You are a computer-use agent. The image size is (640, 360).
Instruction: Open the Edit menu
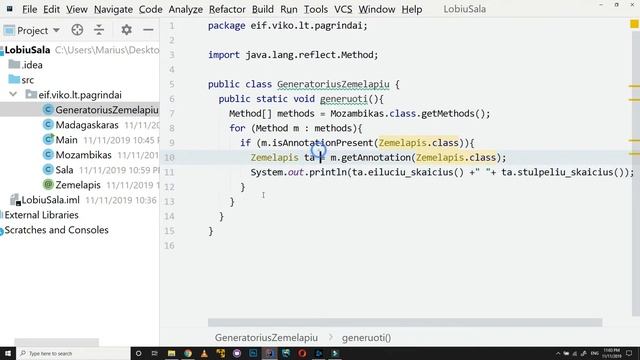tap(51, 9)
